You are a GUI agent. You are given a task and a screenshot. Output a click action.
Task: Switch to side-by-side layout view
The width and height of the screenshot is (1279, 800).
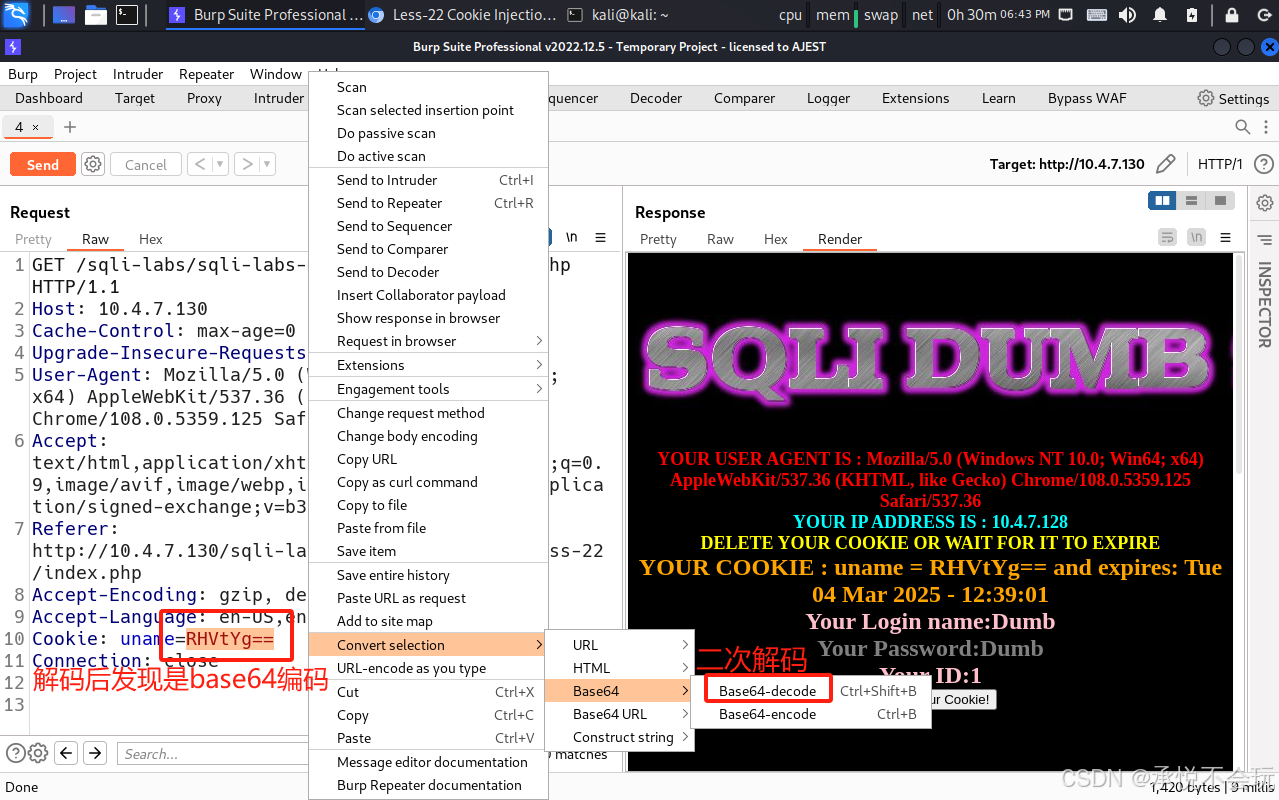(1162, 201)
